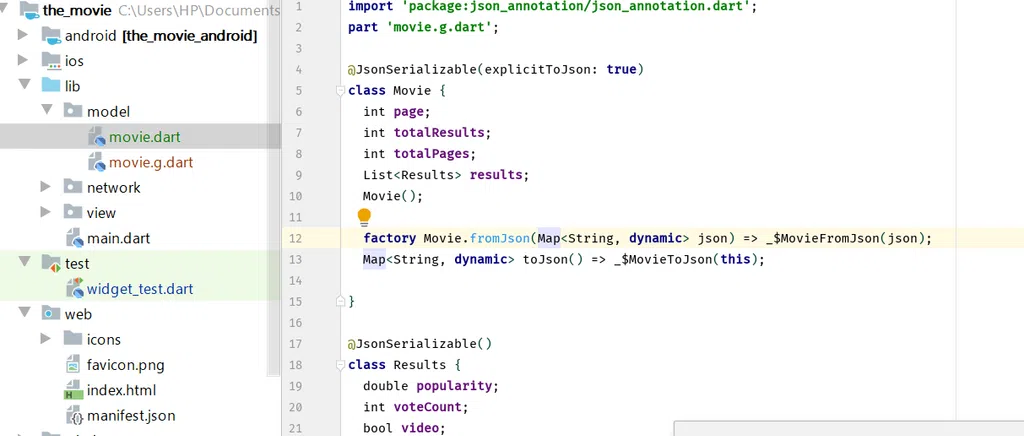Click the view package folder icon

pos(73,213)
